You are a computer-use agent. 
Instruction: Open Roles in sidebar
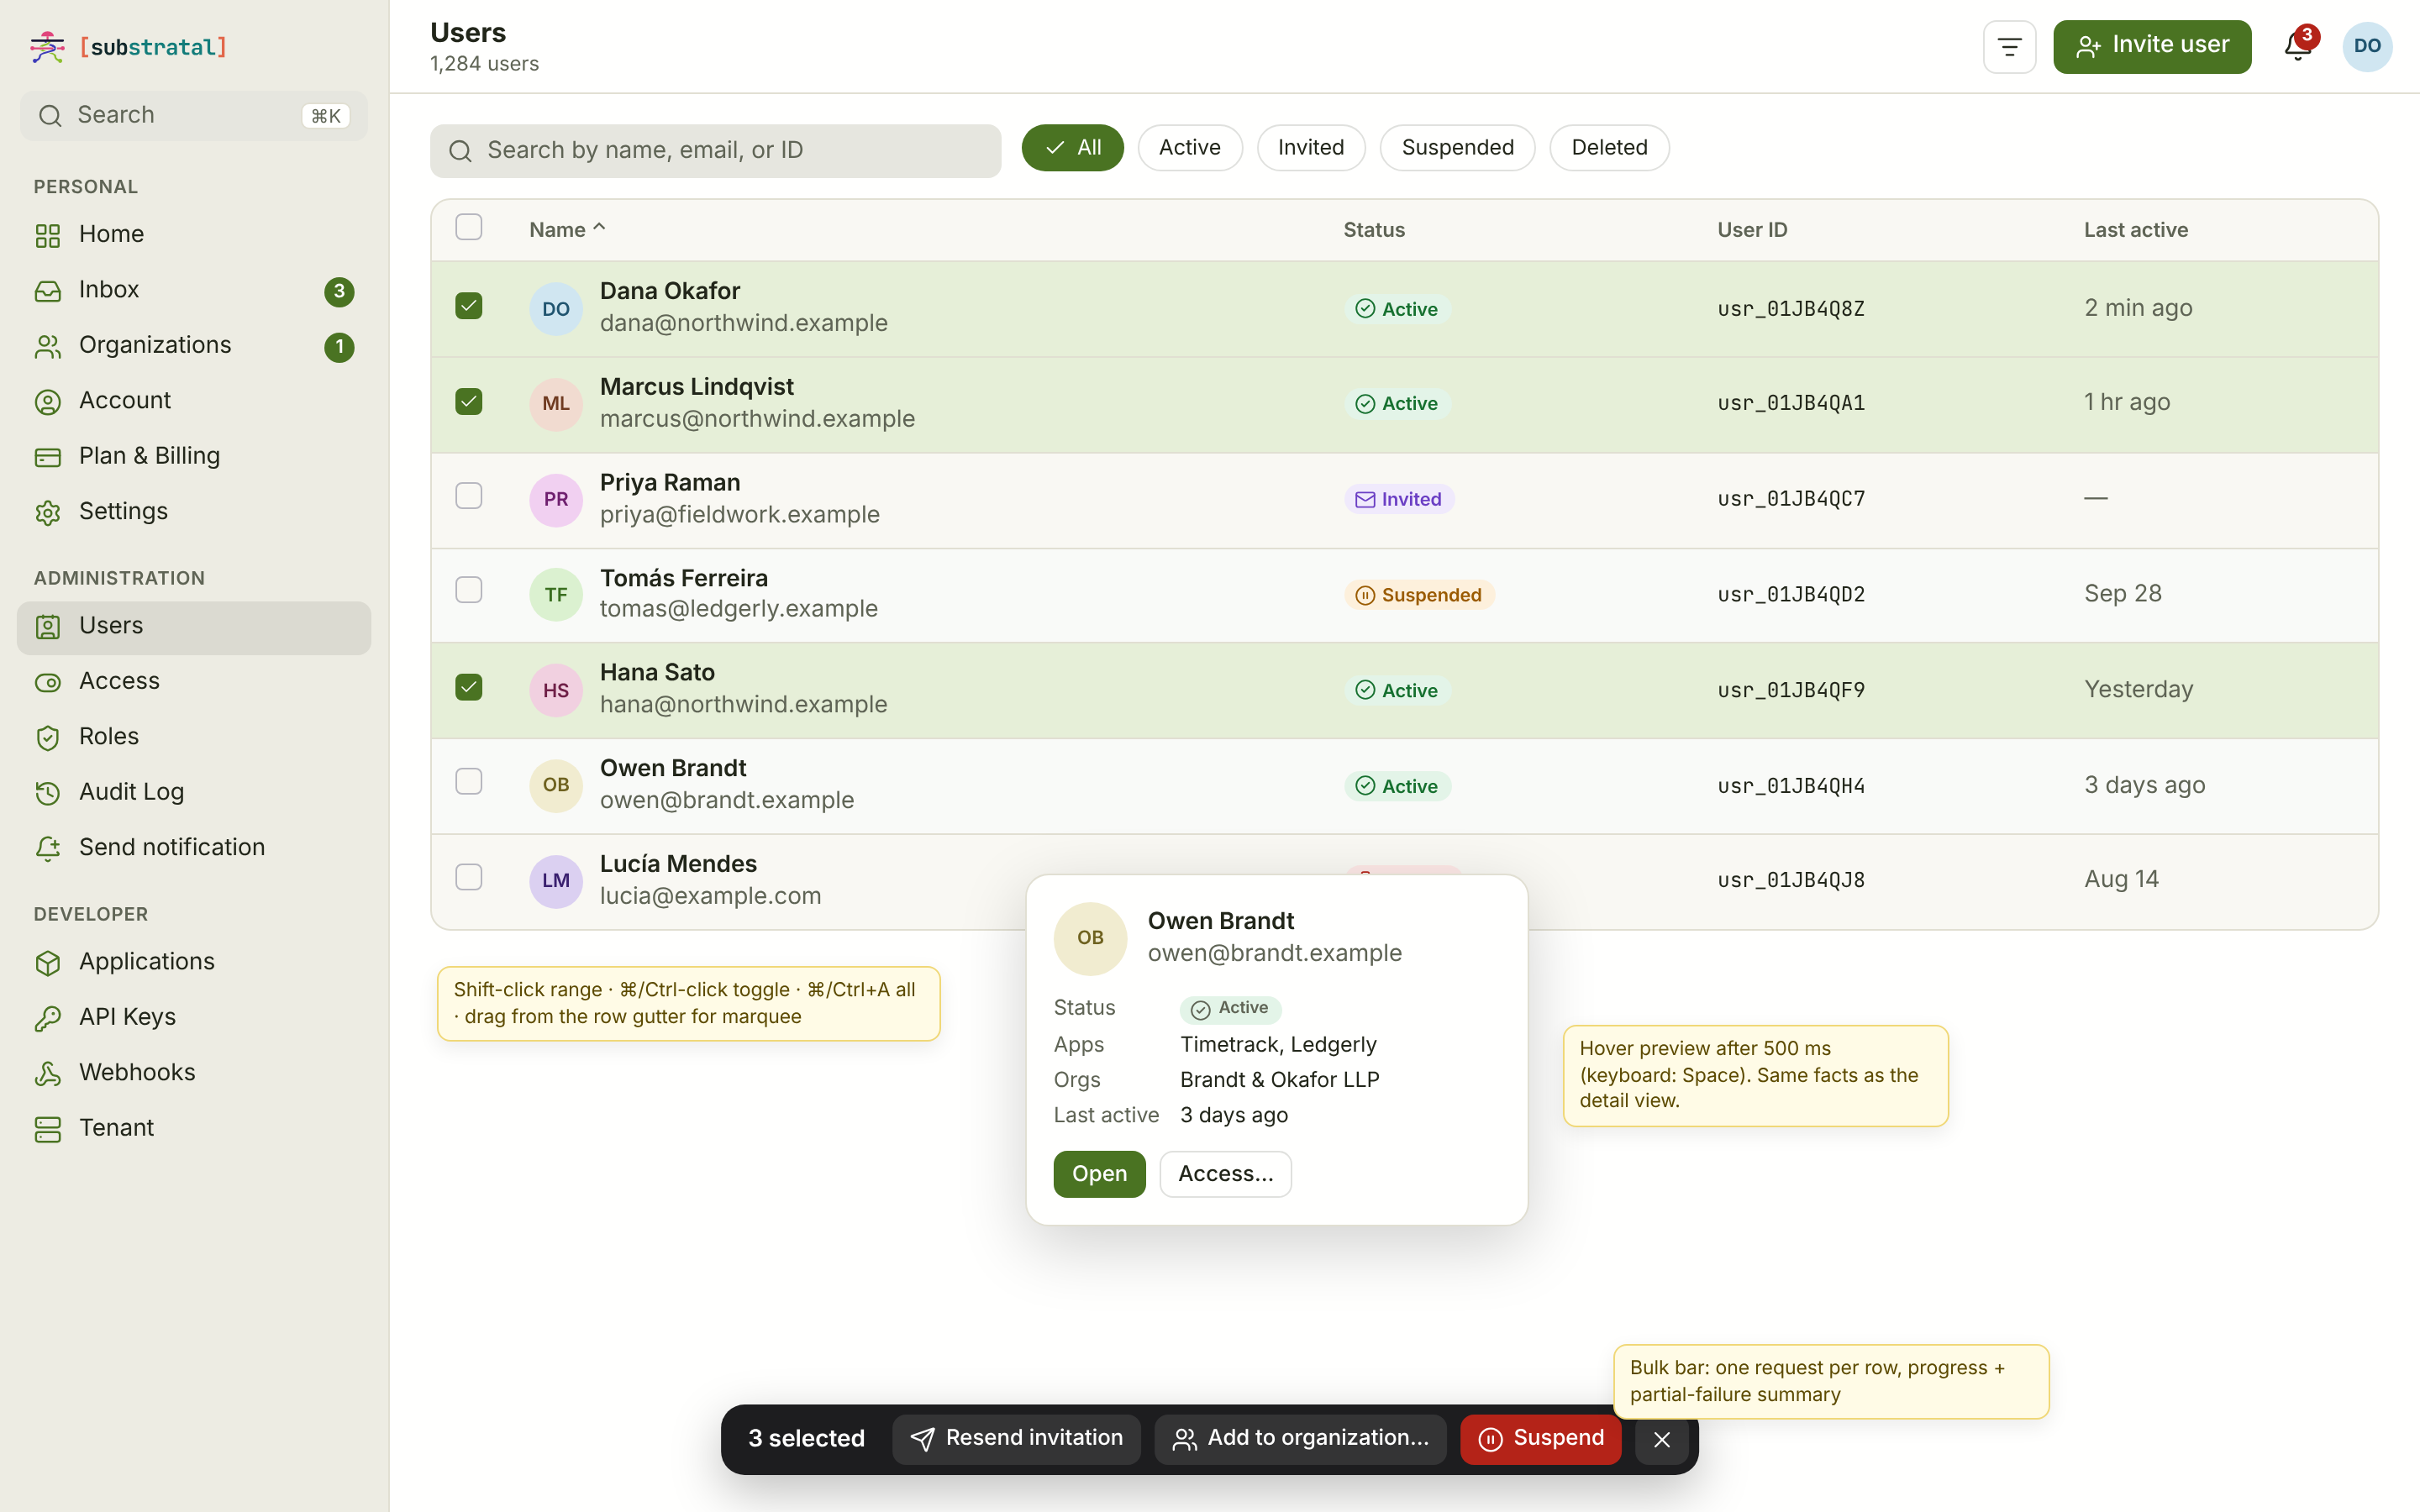194,737
